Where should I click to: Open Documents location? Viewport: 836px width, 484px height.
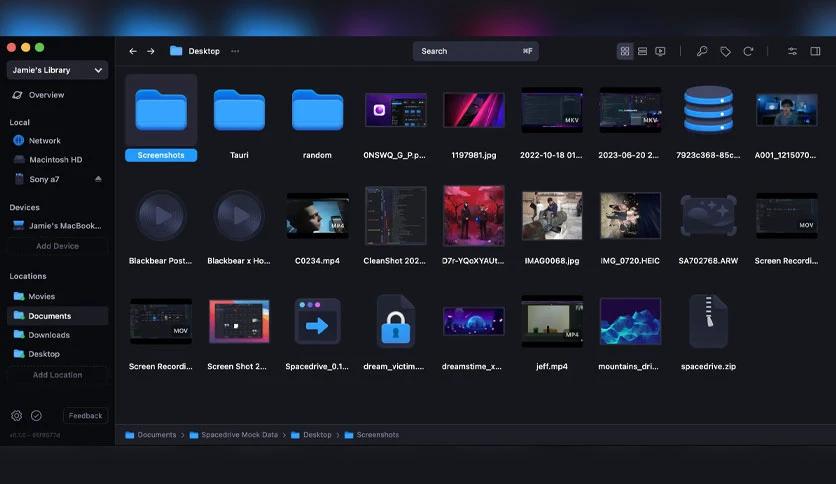coord(58,316)
